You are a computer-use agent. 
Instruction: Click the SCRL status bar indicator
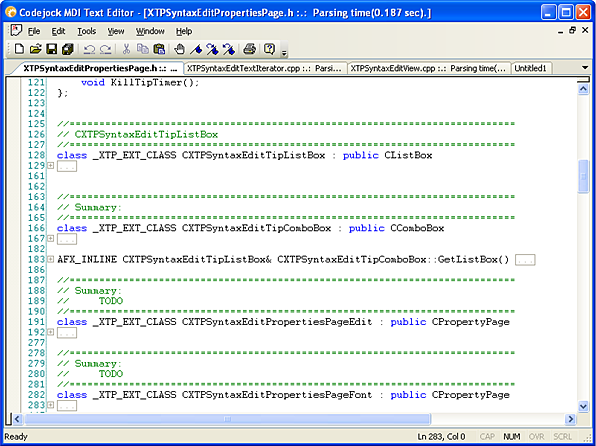(563, 436)
